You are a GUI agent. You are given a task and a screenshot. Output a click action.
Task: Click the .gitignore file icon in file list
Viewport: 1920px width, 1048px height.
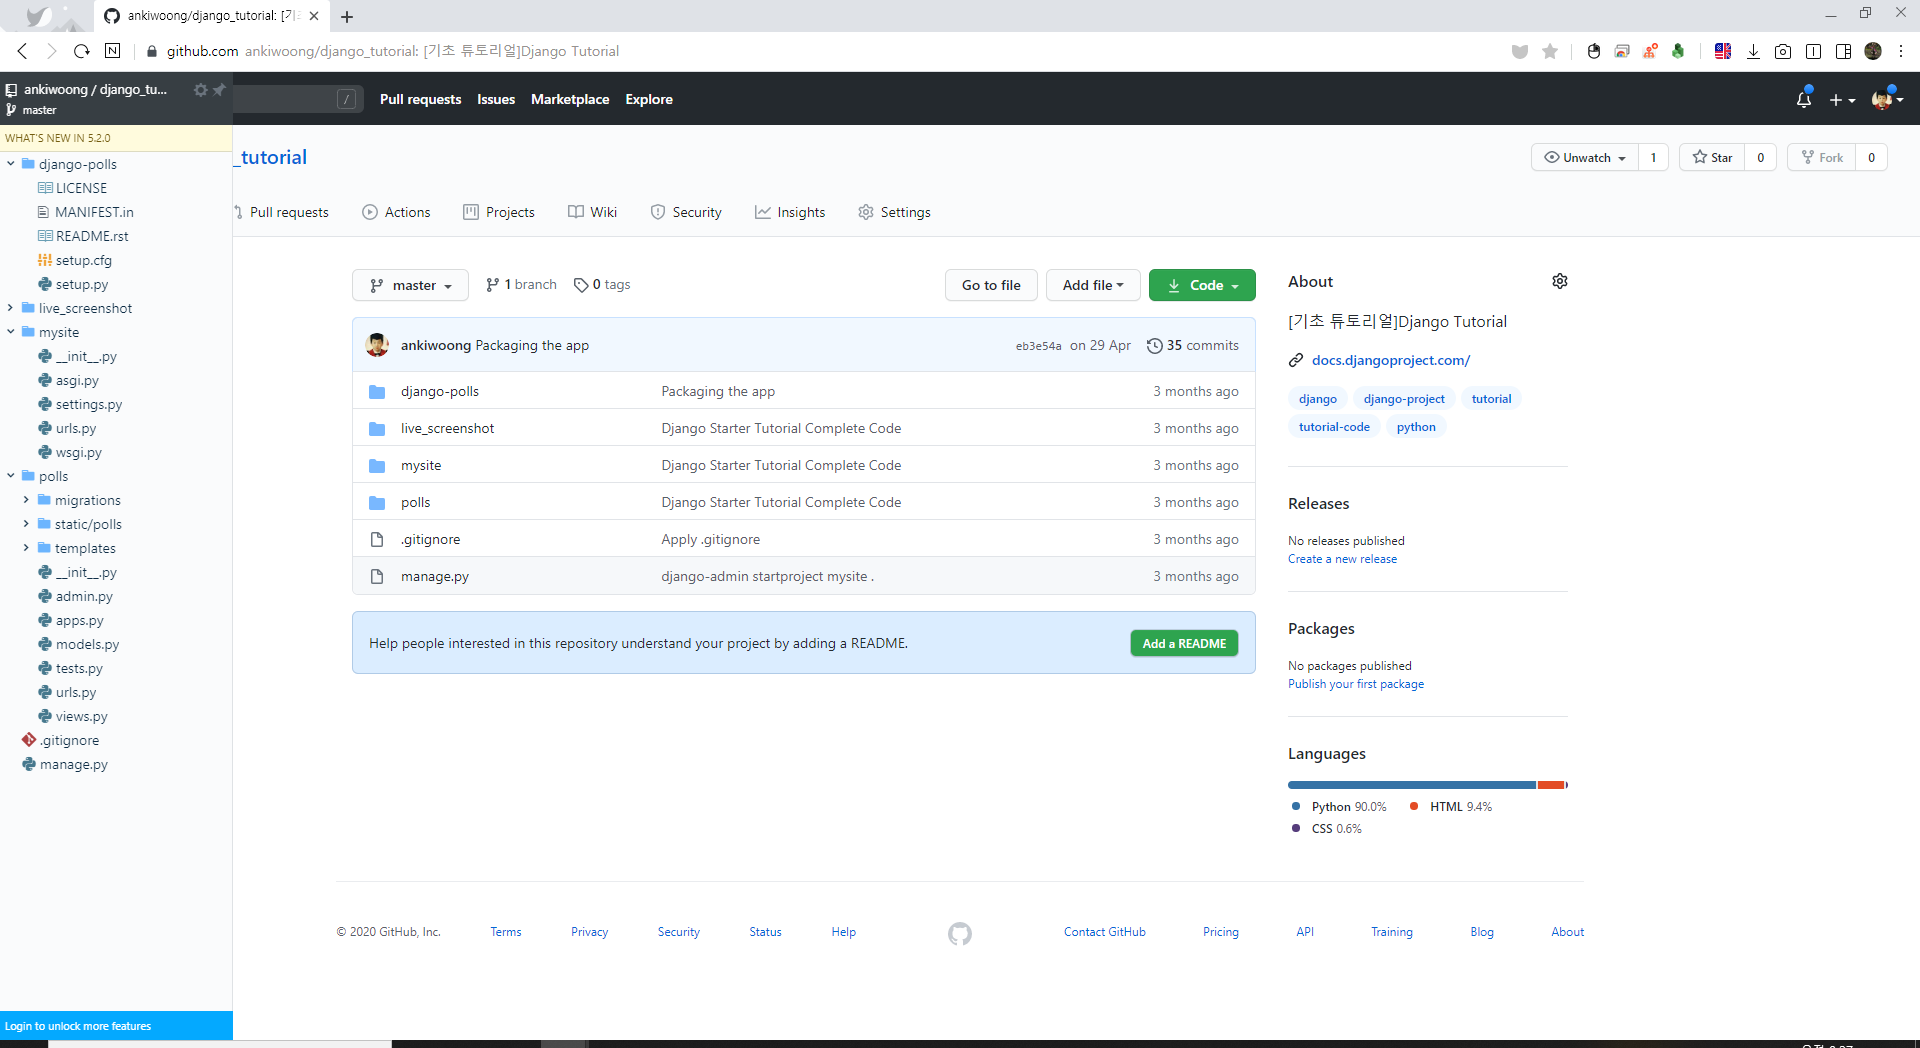point(377,540)
